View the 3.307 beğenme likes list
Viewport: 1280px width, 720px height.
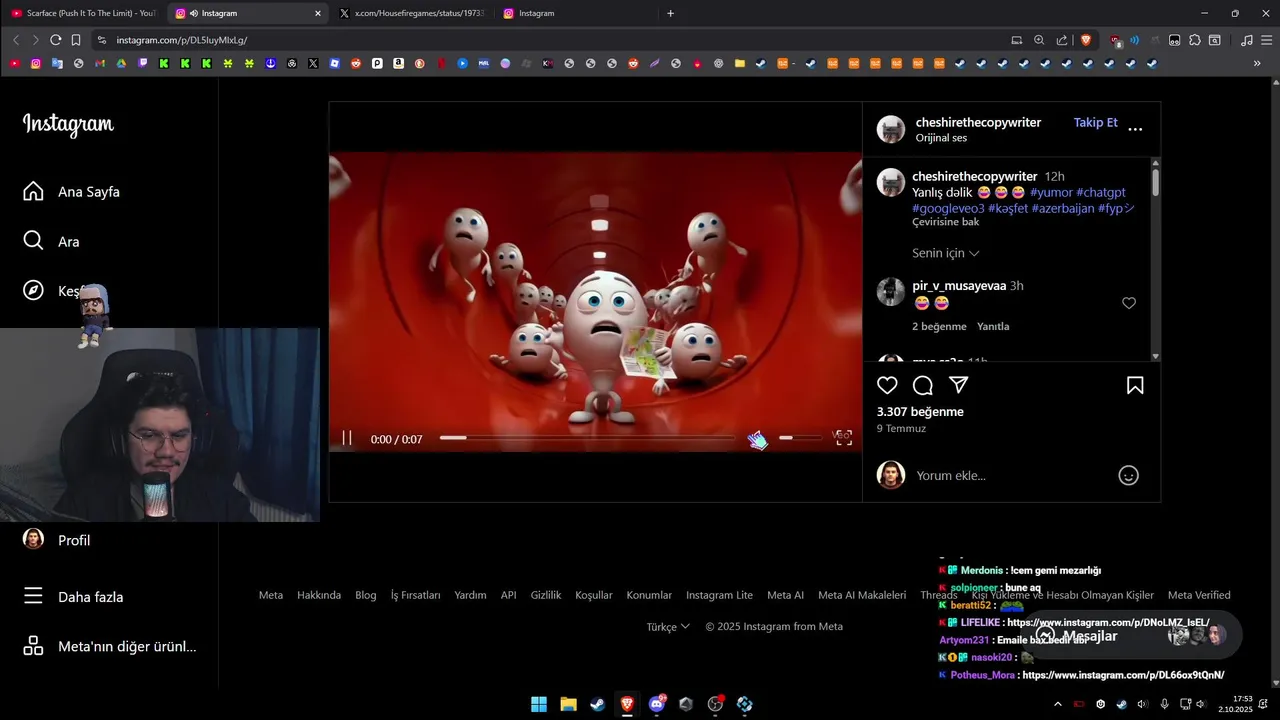(x=920, y=412)
